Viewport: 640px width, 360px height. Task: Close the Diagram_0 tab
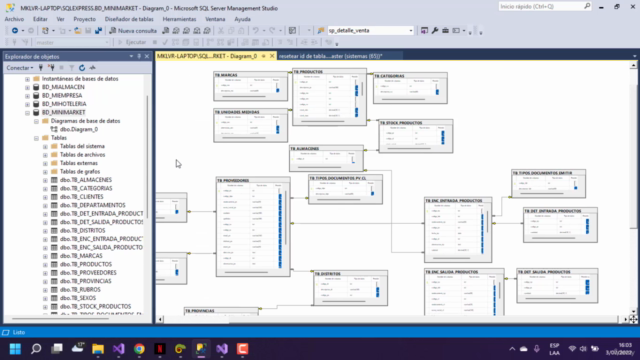coord(272,56)
